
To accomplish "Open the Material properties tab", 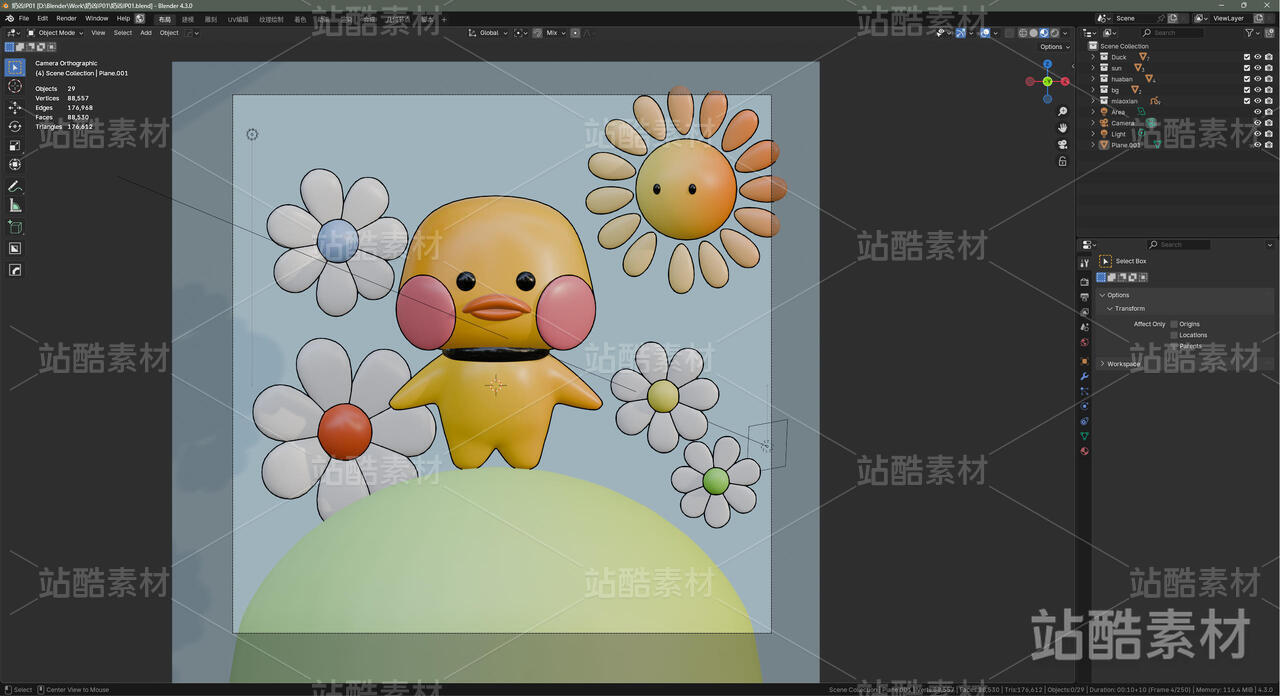I will pos(1084,451).
